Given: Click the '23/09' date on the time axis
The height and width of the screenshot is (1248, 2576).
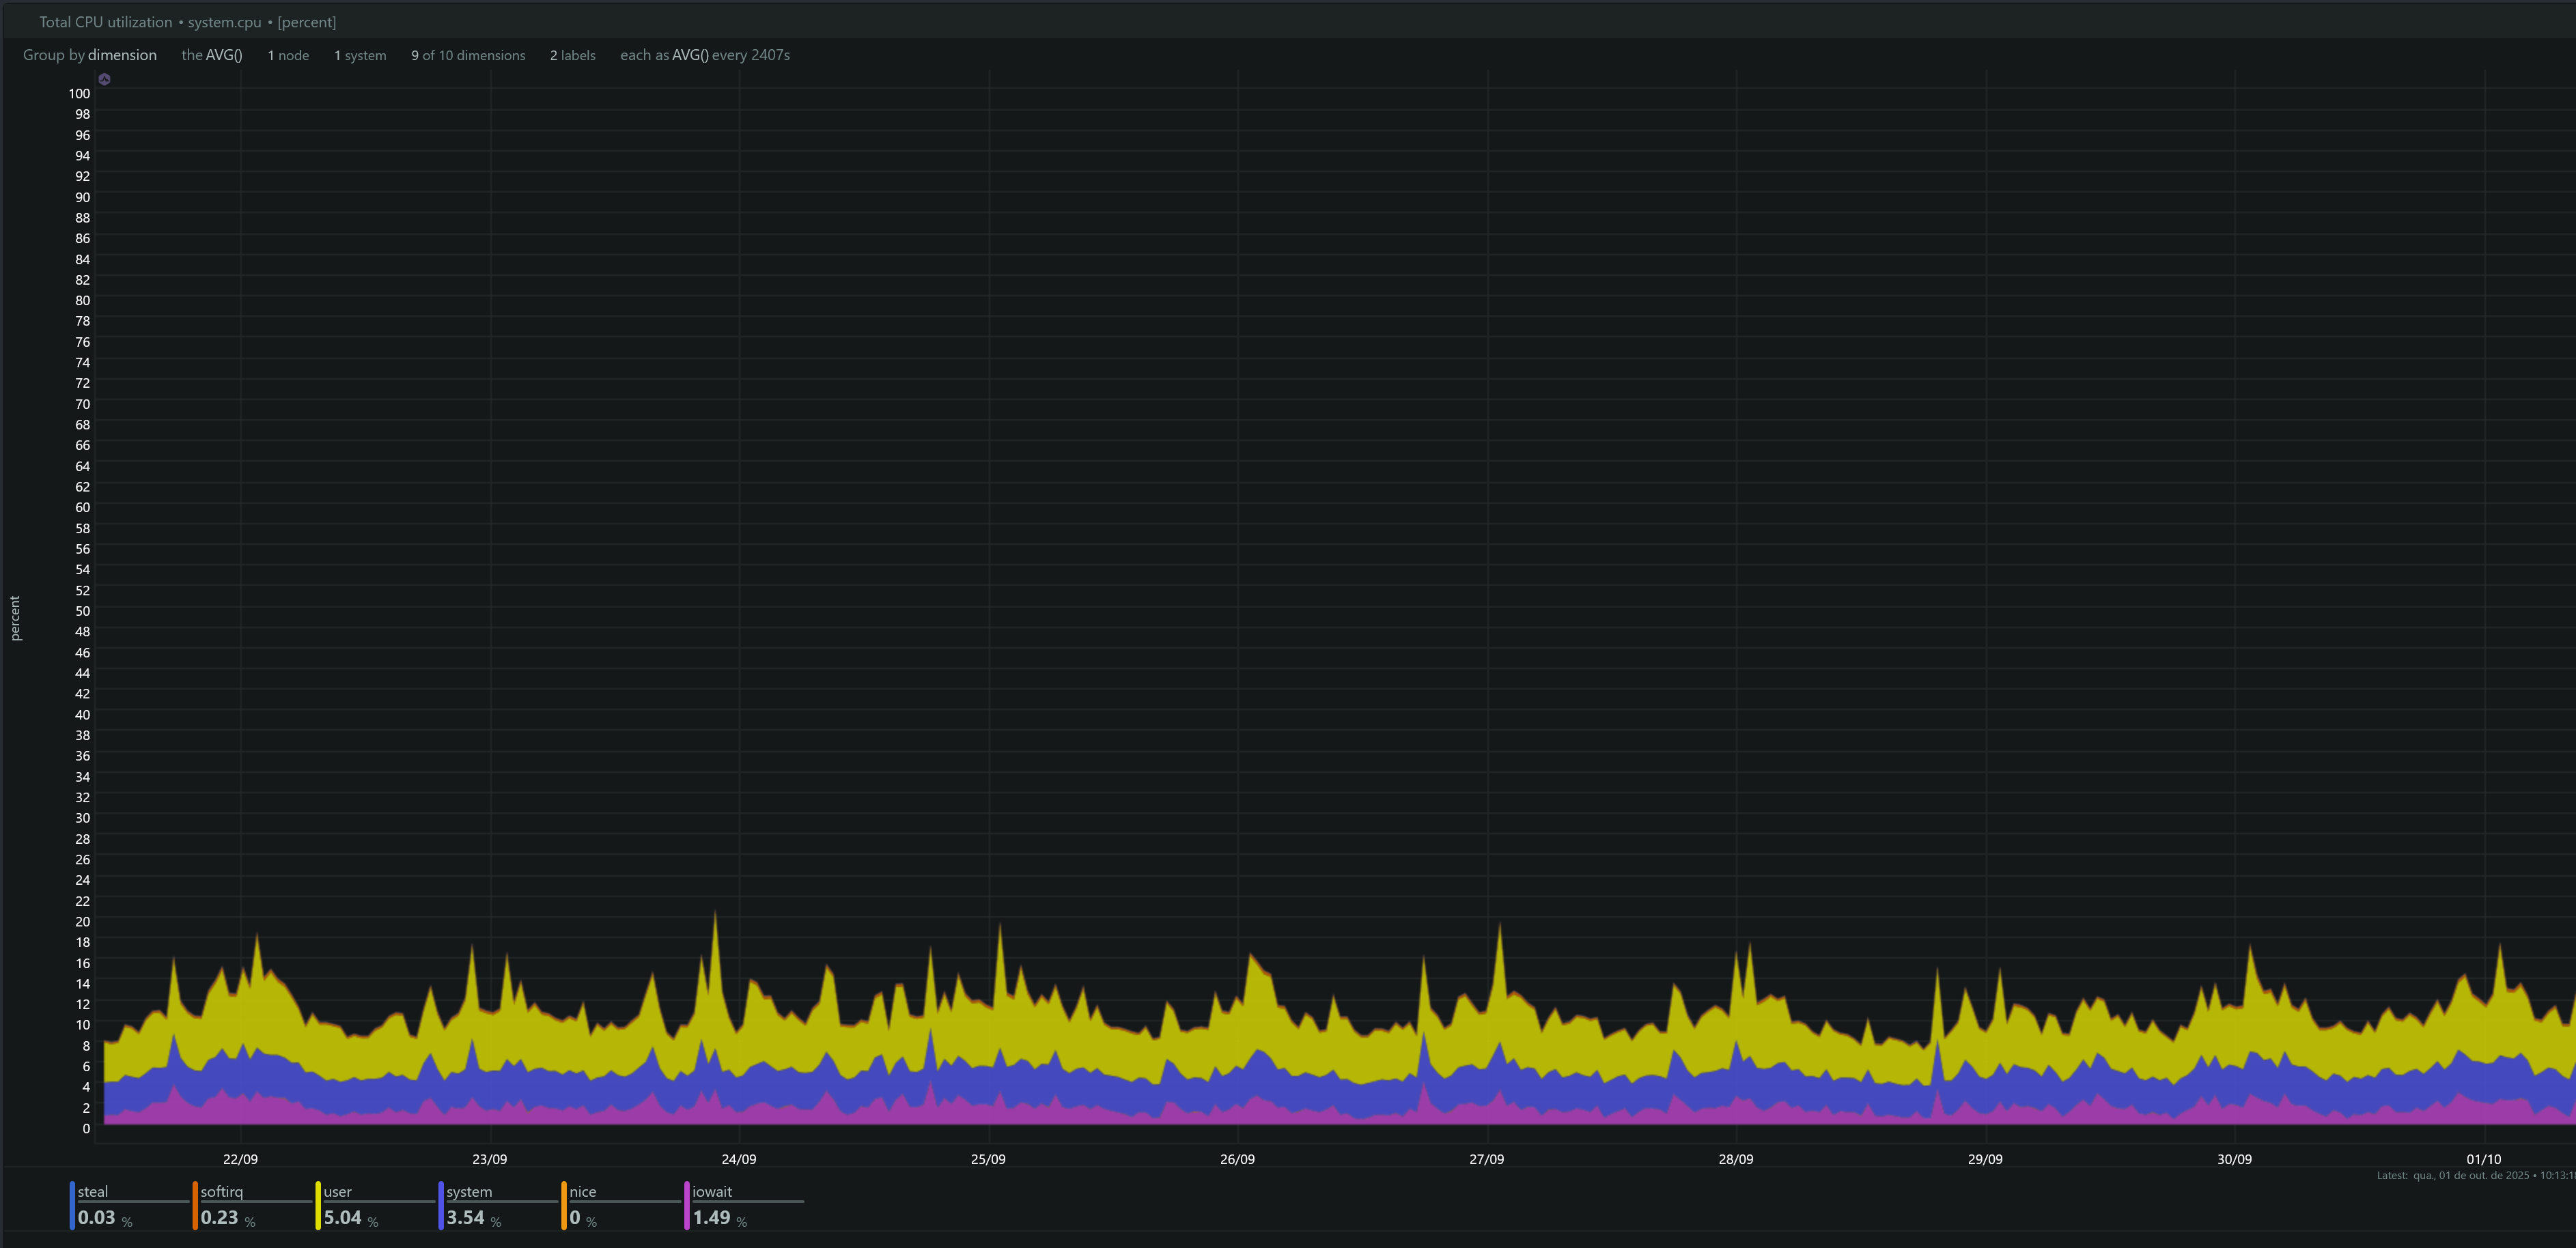Looking at the screenshot, I should (490, 1159).
